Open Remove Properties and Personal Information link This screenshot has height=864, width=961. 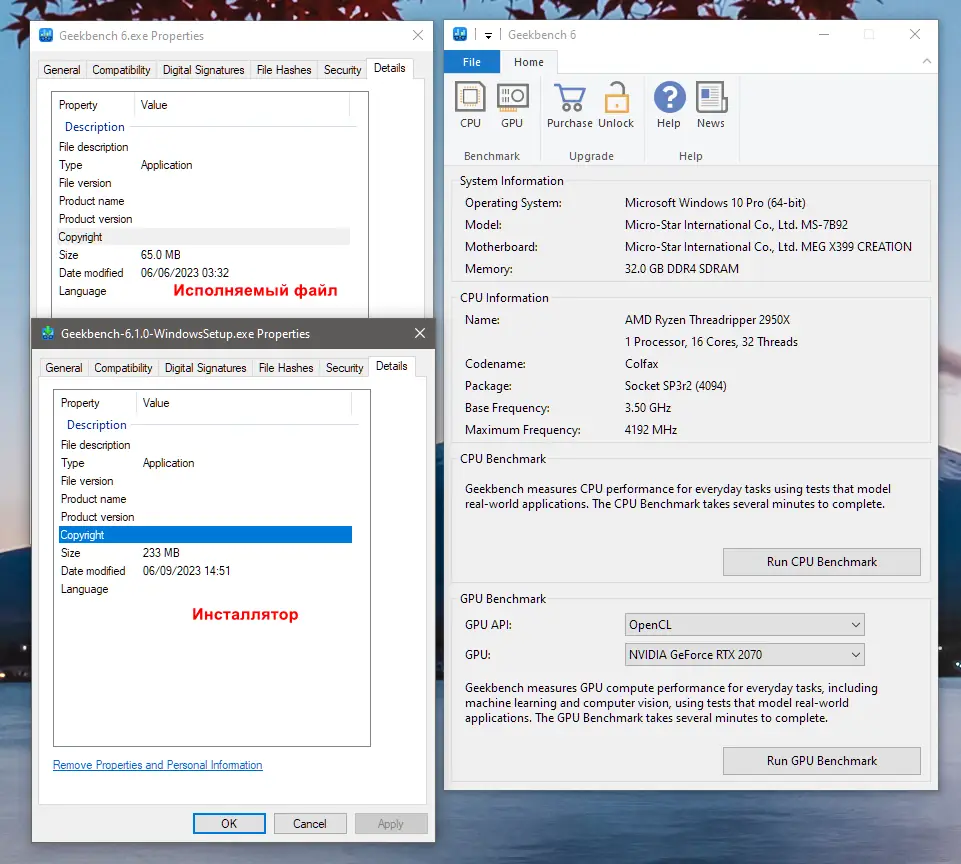tap(158, 765)
